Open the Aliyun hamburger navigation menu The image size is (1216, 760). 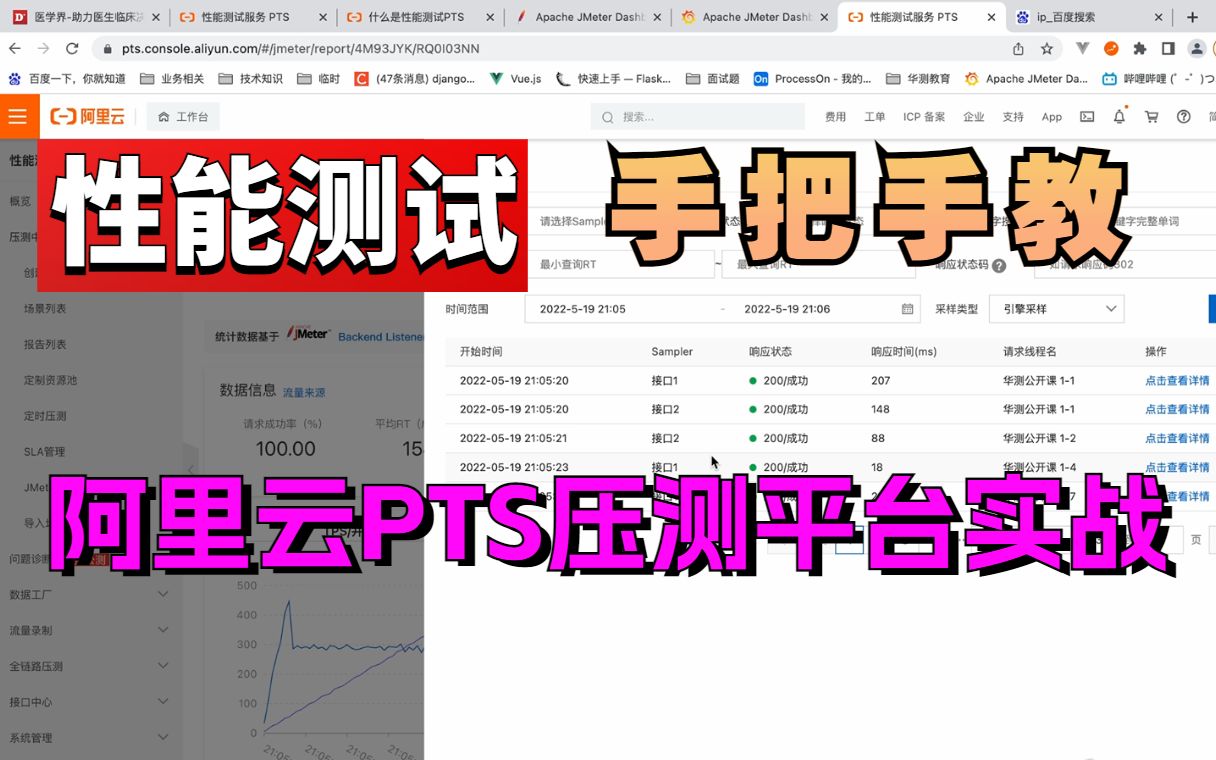(18, 117)
